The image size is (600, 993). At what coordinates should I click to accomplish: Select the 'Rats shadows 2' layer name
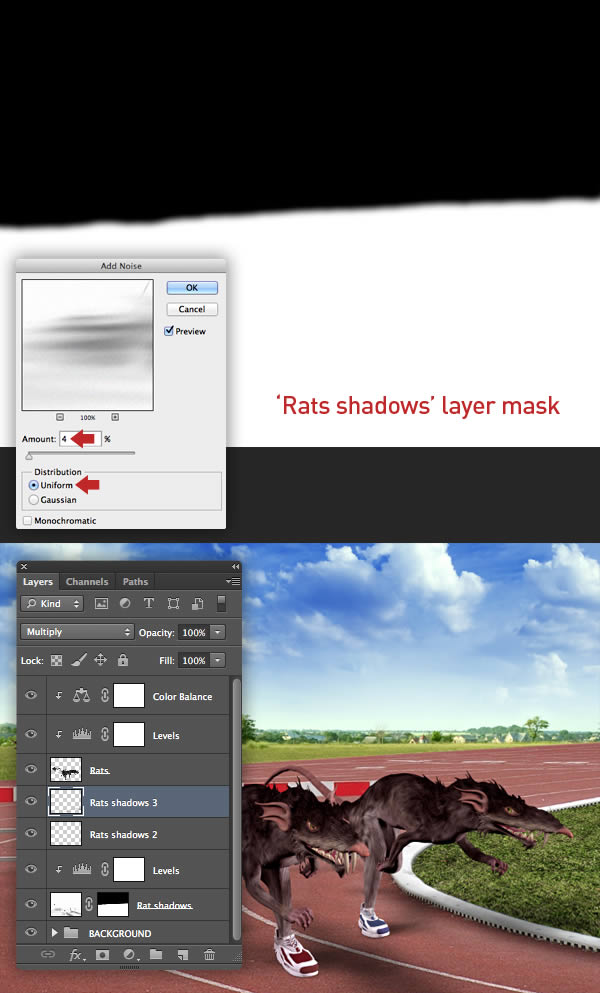point(124,834)
